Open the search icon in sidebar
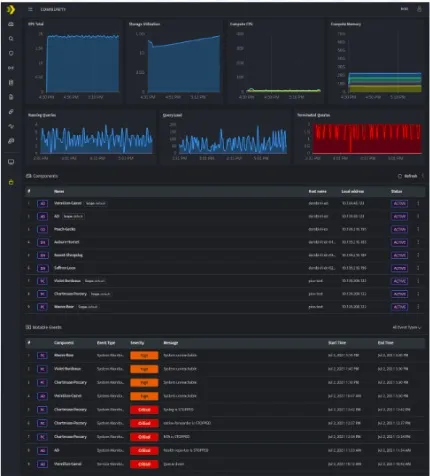The height and width of the screenshot is (476, 430). coord(11,39)
